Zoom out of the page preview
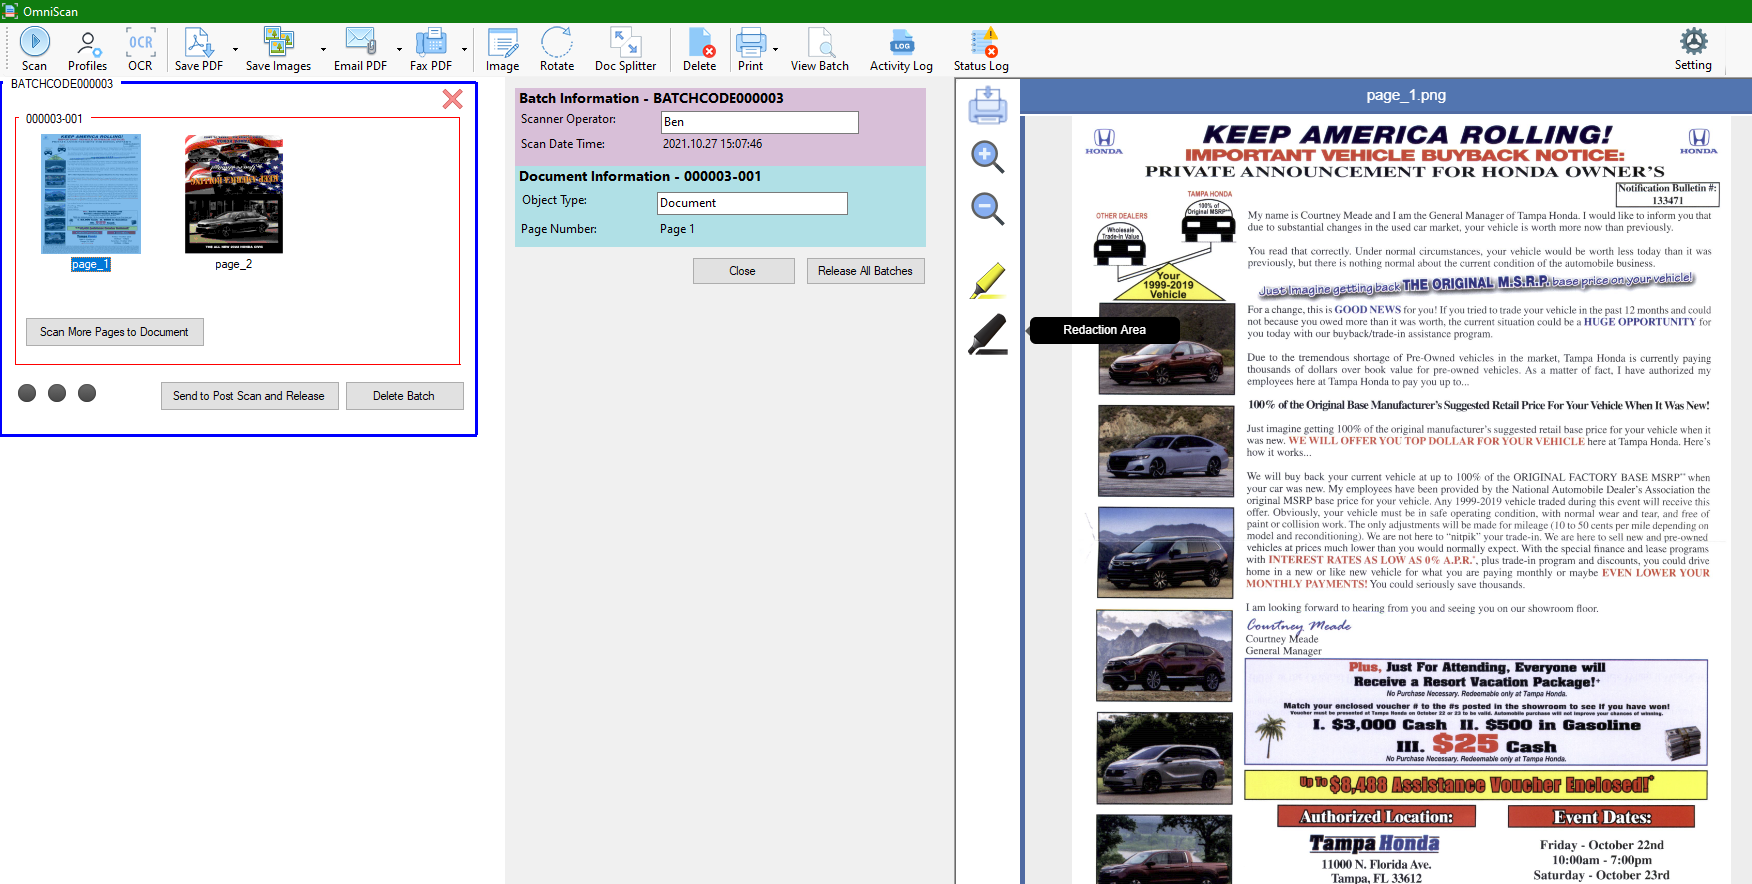The width and height of the screenshot is (1752, 884). click(x=987, y=208)
